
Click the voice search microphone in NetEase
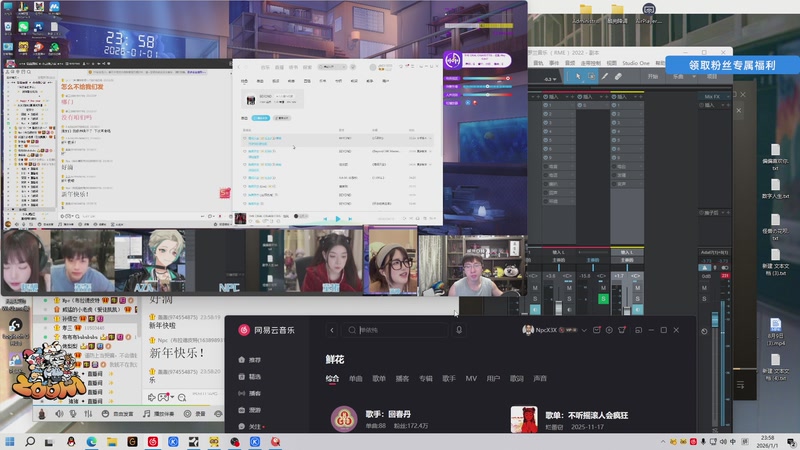pos(459,330)
